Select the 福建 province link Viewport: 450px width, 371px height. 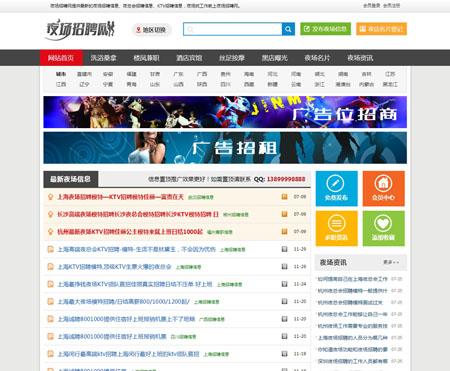(131, 74)
